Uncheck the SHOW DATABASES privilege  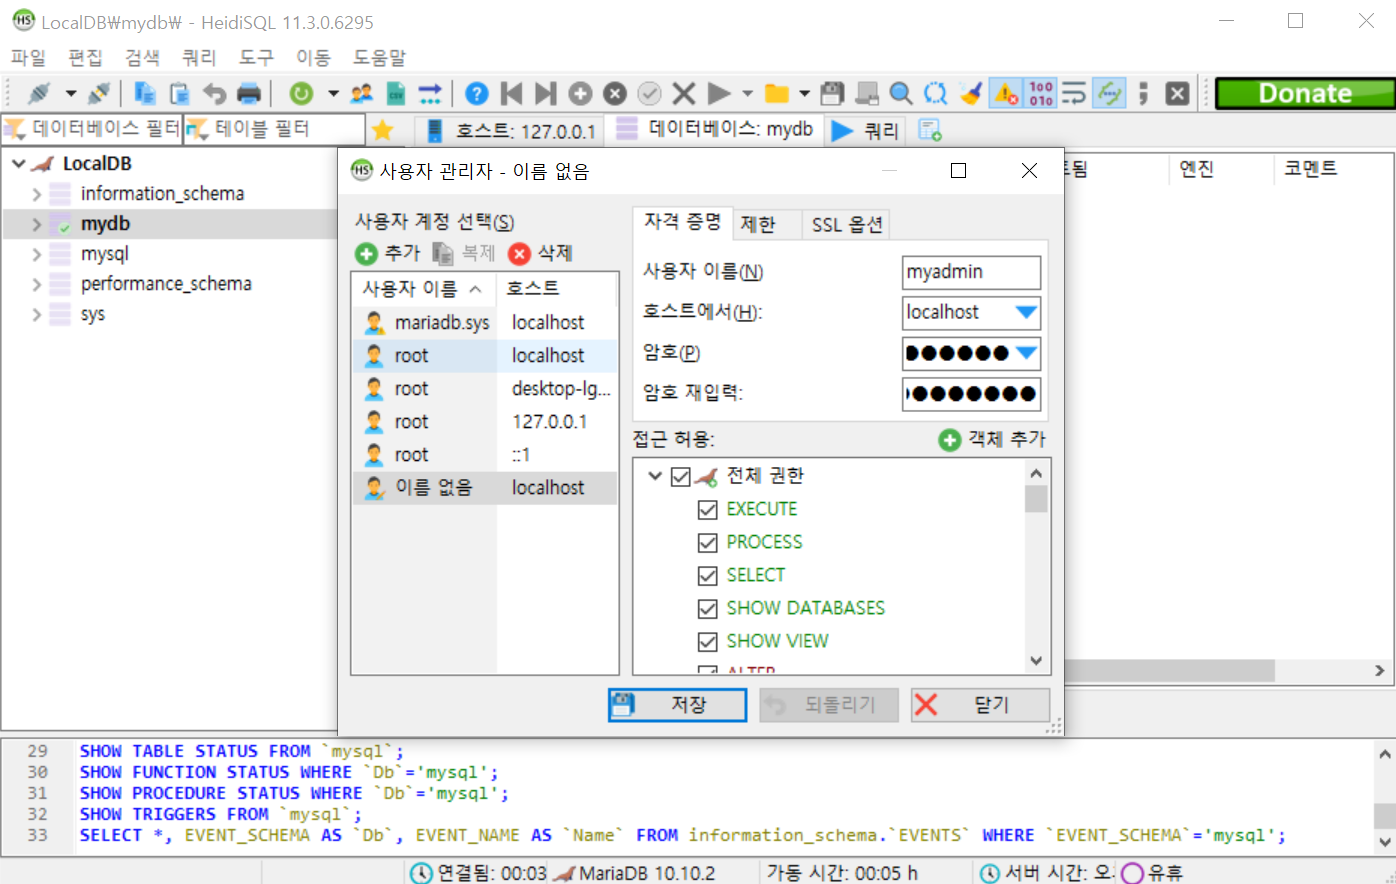point(708,609)
